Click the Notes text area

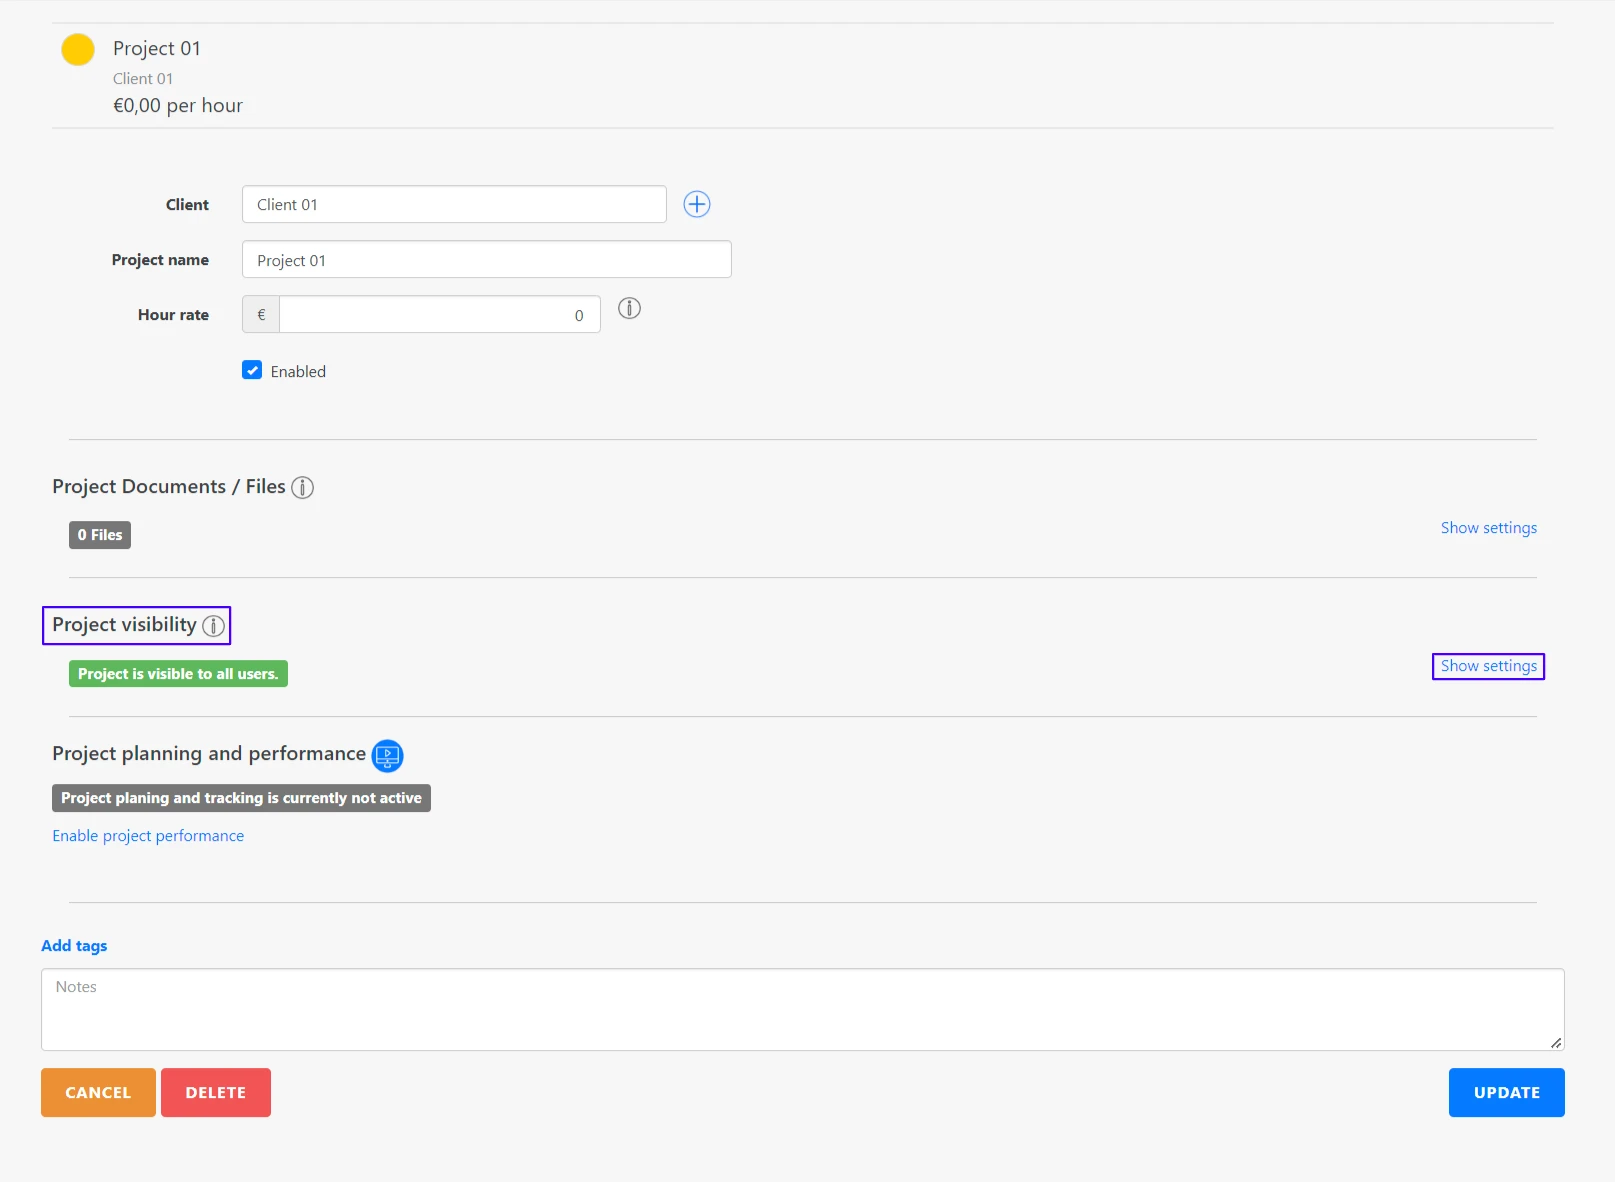(800, 1008)
